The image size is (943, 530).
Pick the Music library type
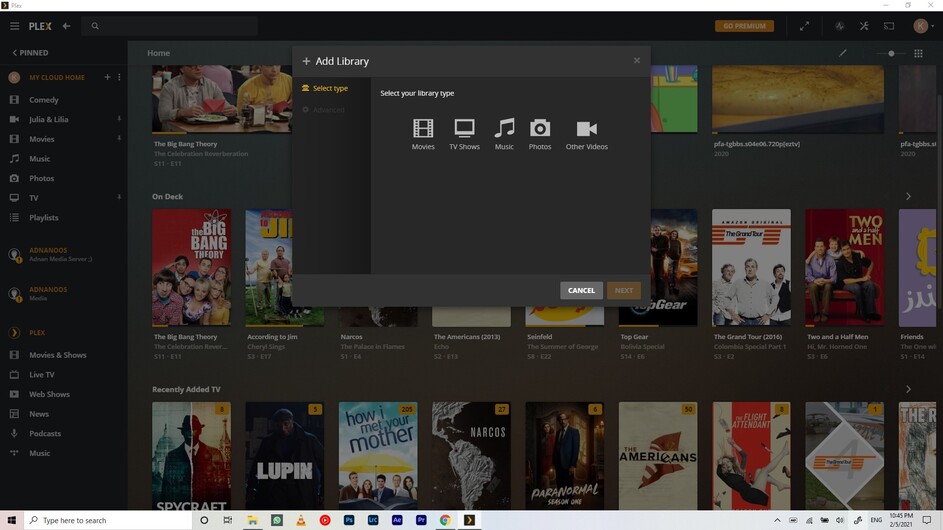504,134
